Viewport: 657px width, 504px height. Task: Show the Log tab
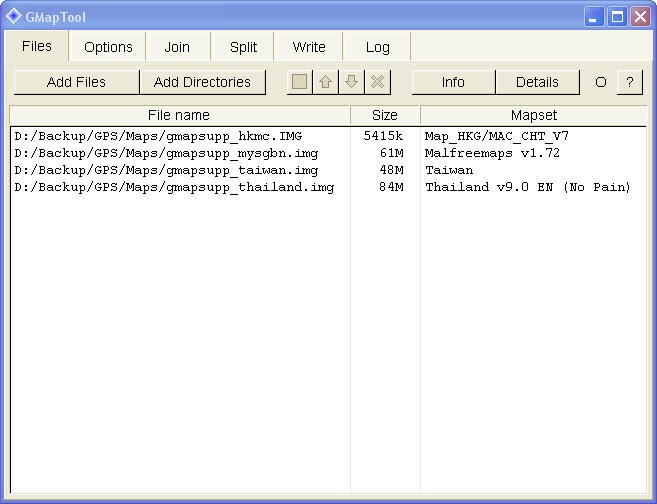(x=377, y=47)
